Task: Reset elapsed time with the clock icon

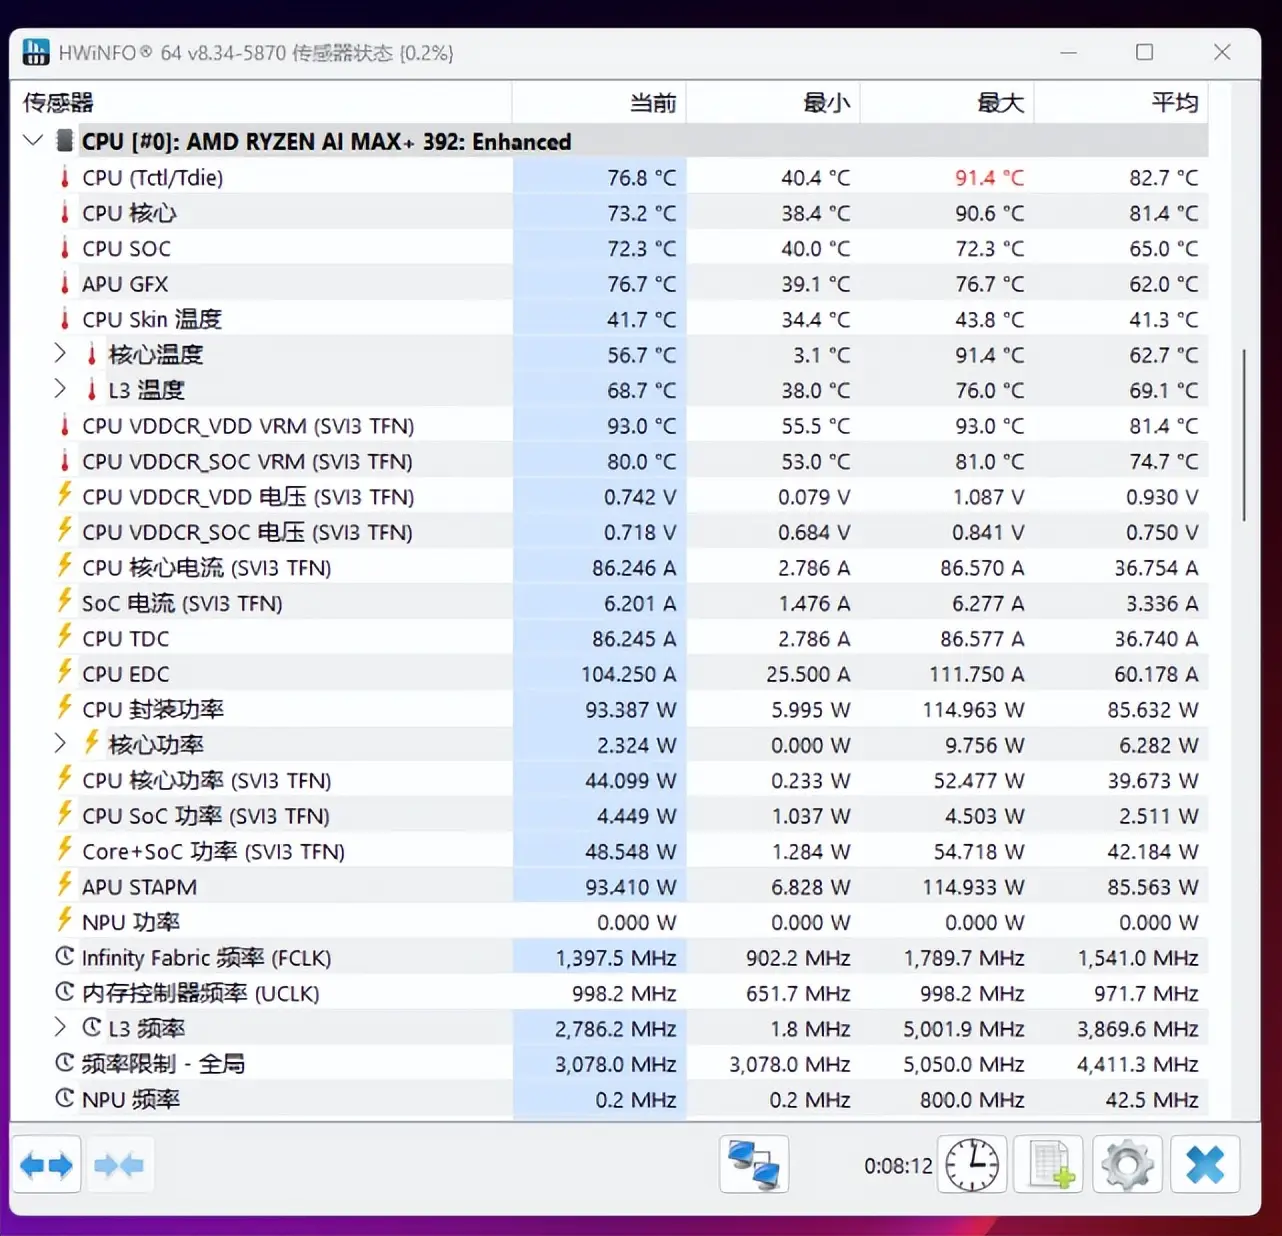Action: click(x=971, y=1164)
